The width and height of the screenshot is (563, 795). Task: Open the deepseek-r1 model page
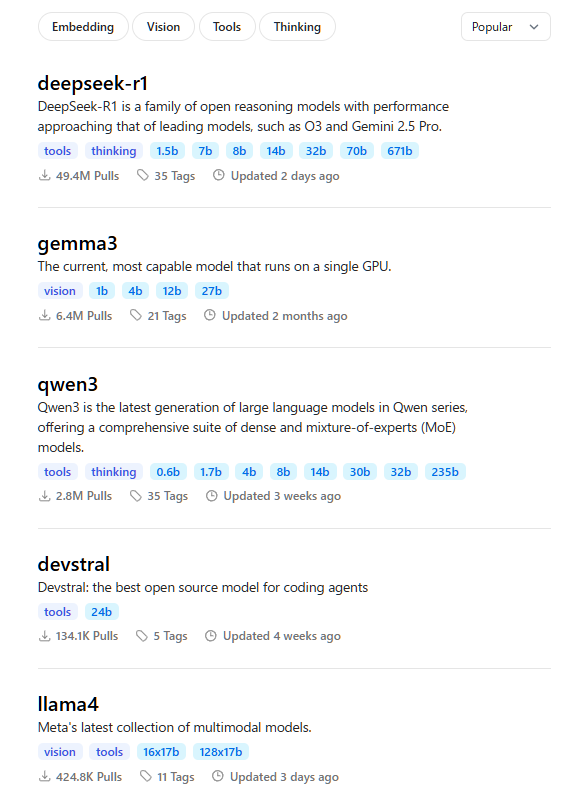(92, 83)
